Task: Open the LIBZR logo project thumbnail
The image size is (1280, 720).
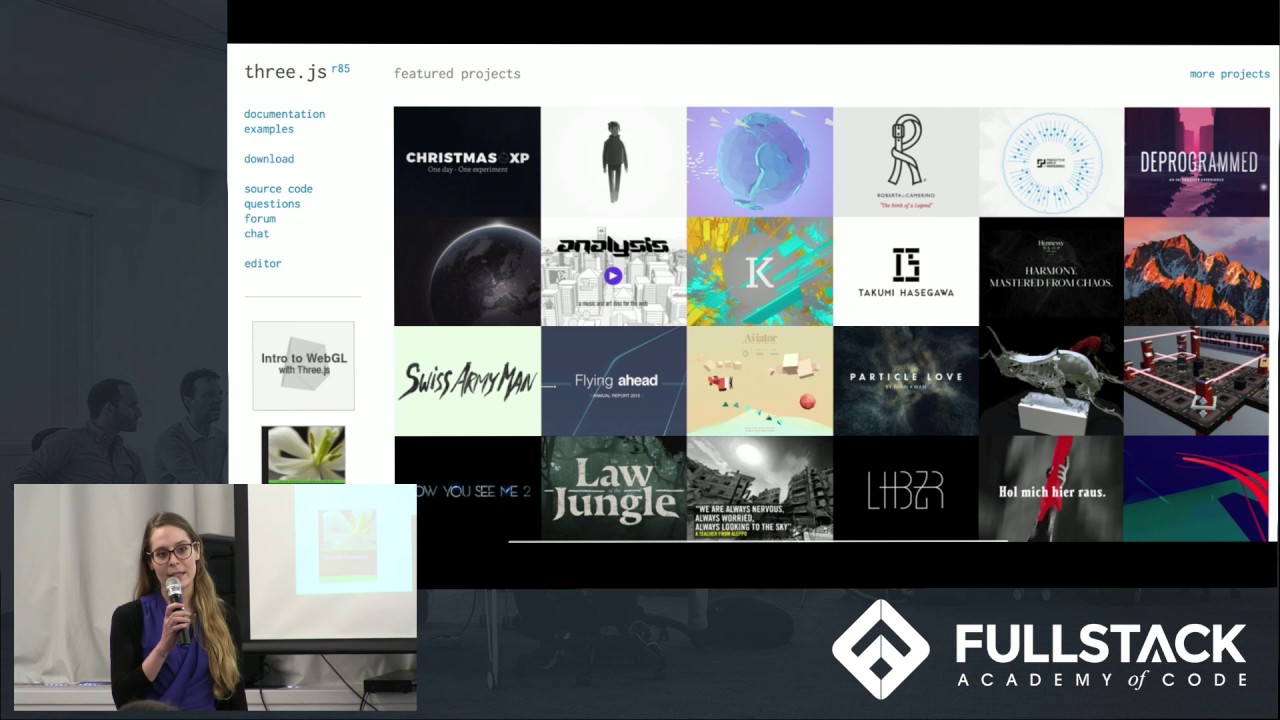Action: 906,488
